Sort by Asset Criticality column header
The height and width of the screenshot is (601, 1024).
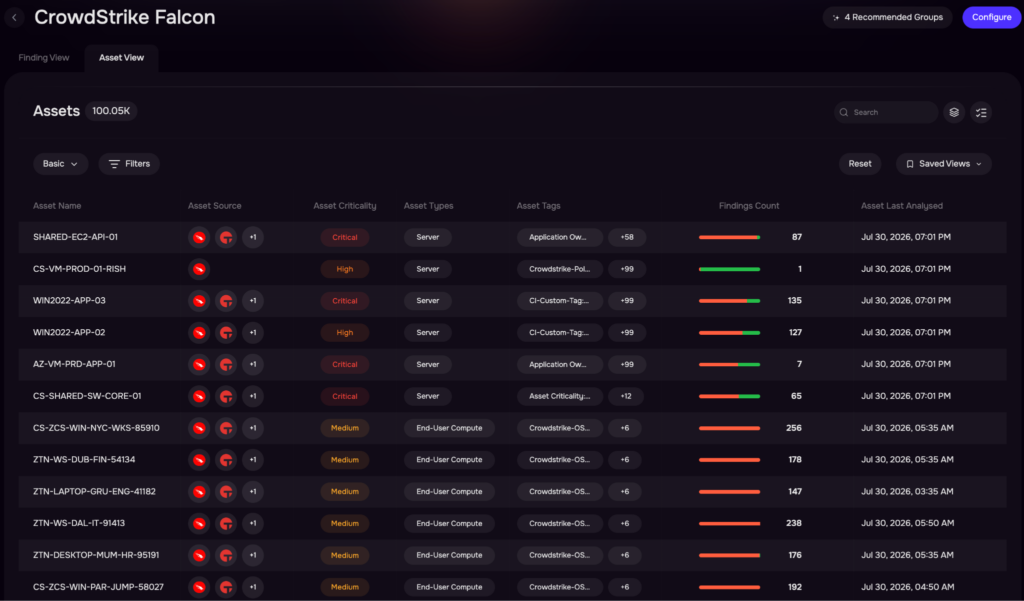(345, 206)
